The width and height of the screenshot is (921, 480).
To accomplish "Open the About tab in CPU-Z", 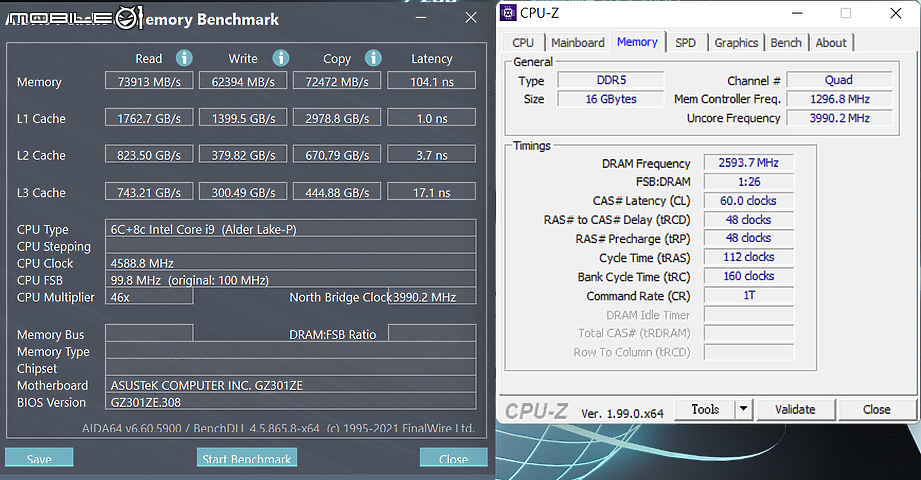I will pyautogui.click(x=831, y=43).
